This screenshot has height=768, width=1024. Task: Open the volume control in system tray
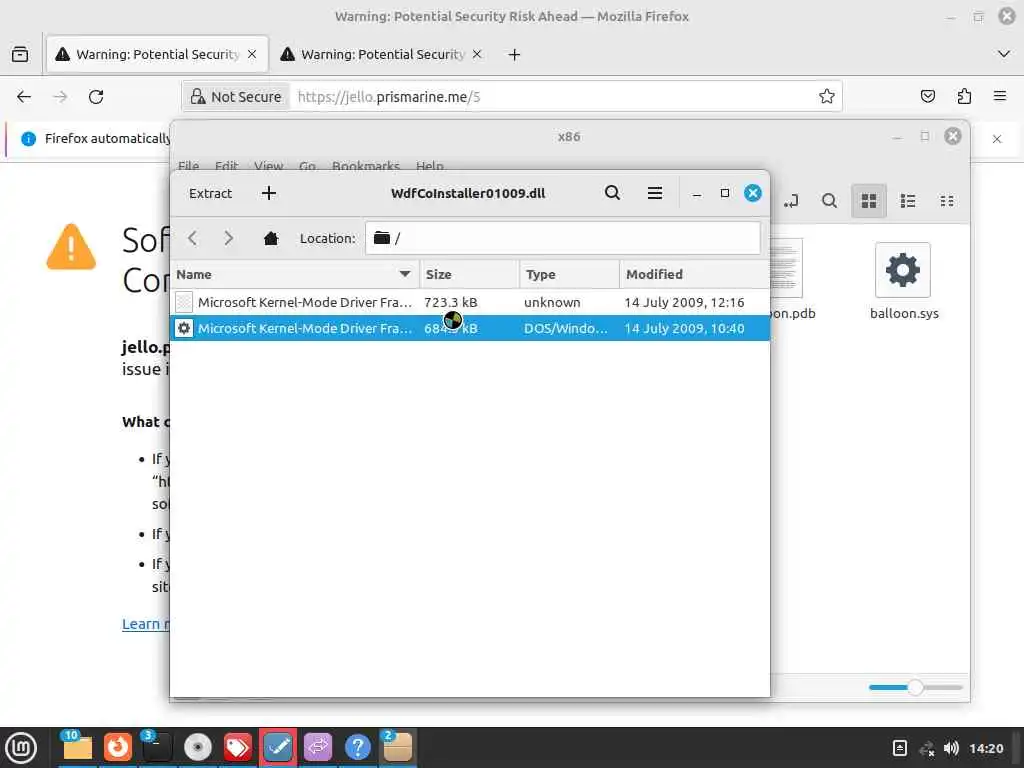[952, 748]
